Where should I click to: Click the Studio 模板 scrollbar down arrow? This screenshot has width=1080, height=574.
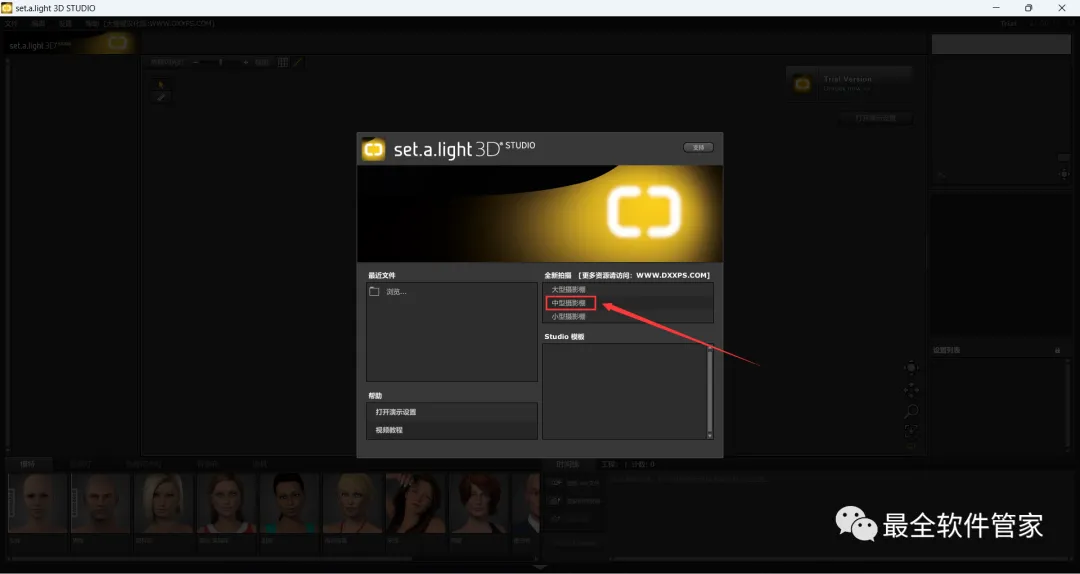(x=709, y=435)
